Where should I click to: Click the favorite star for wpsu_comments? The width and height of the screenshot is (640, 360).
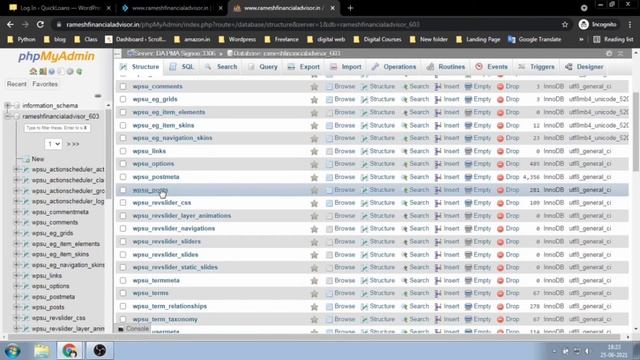click(314, 87)
